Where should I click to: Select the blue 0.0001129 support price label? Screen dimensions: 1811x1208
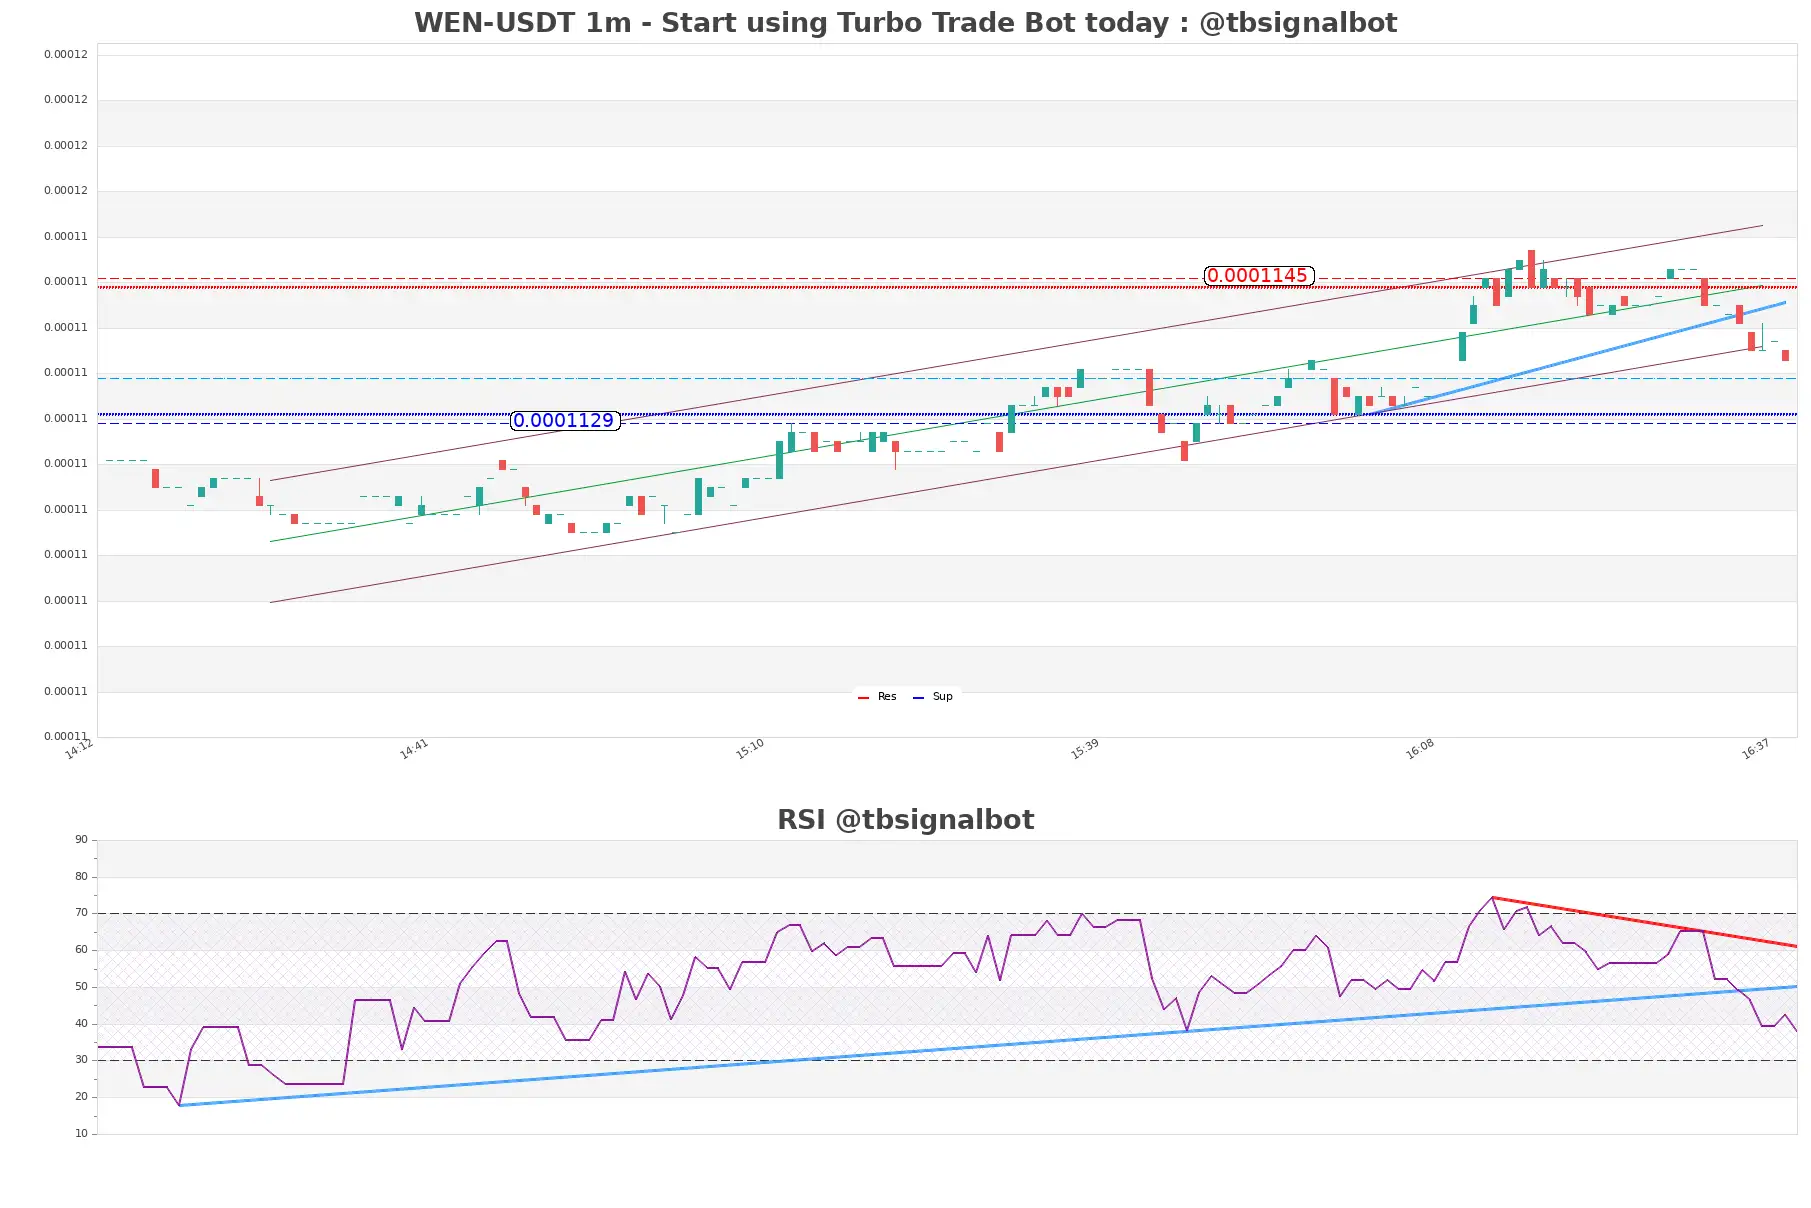pos(564,421)
